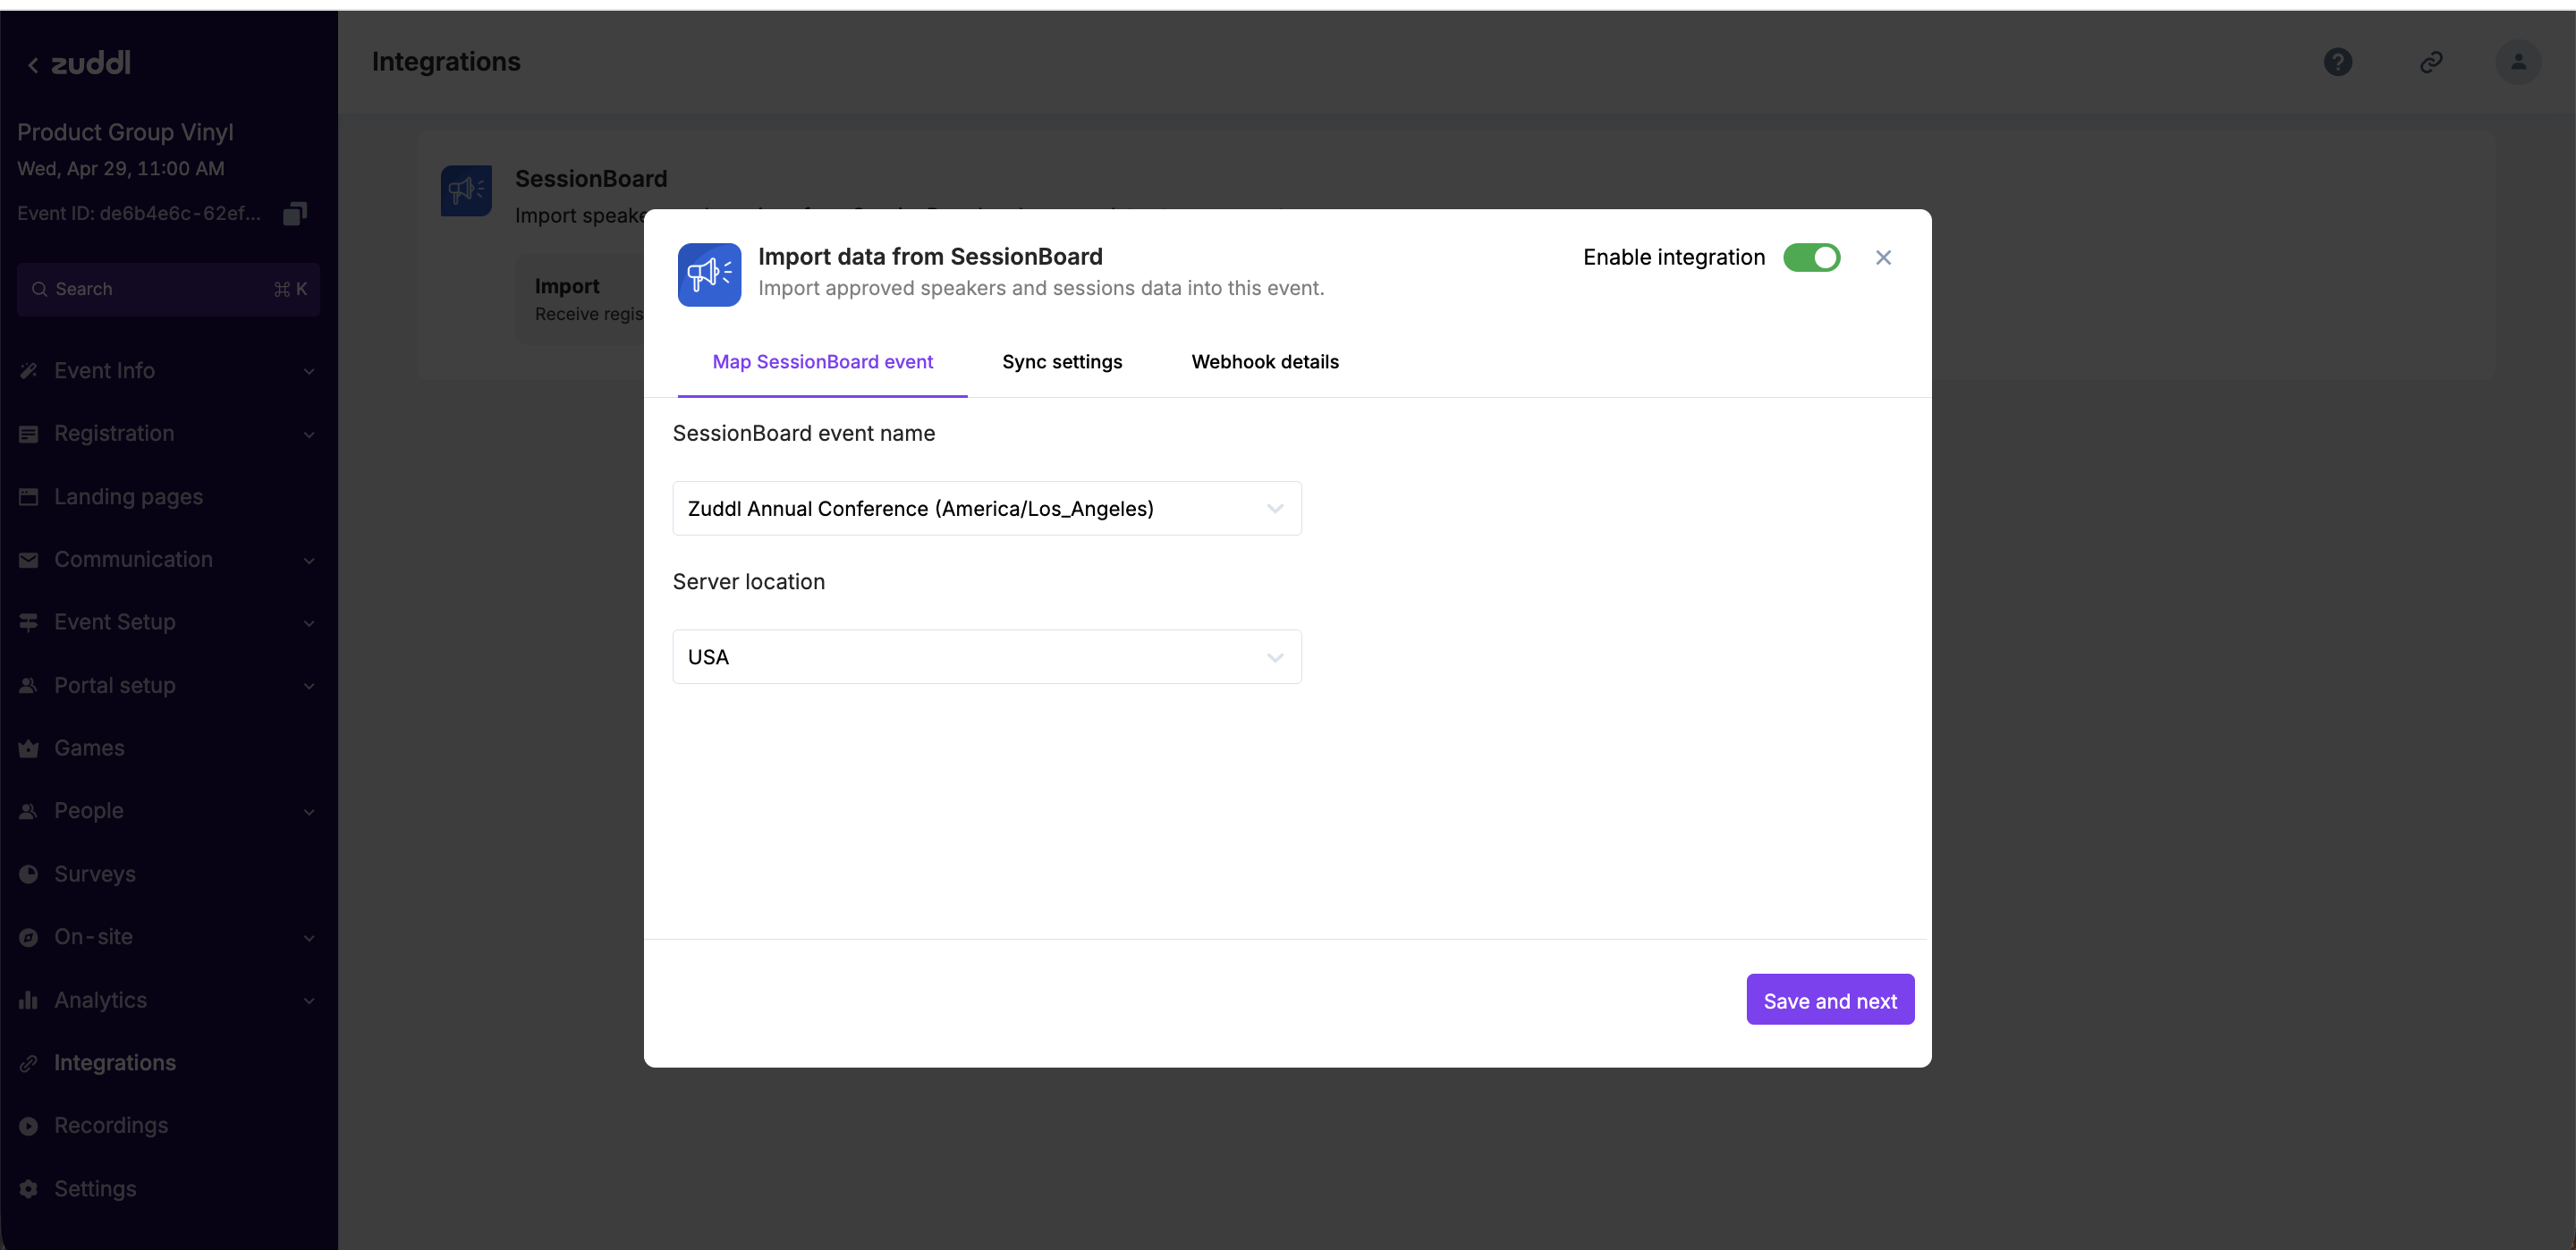This screenshot has width=2576, height=1250.
Task: Disable the Enable integration toggle
Action: pos(1811,258)
